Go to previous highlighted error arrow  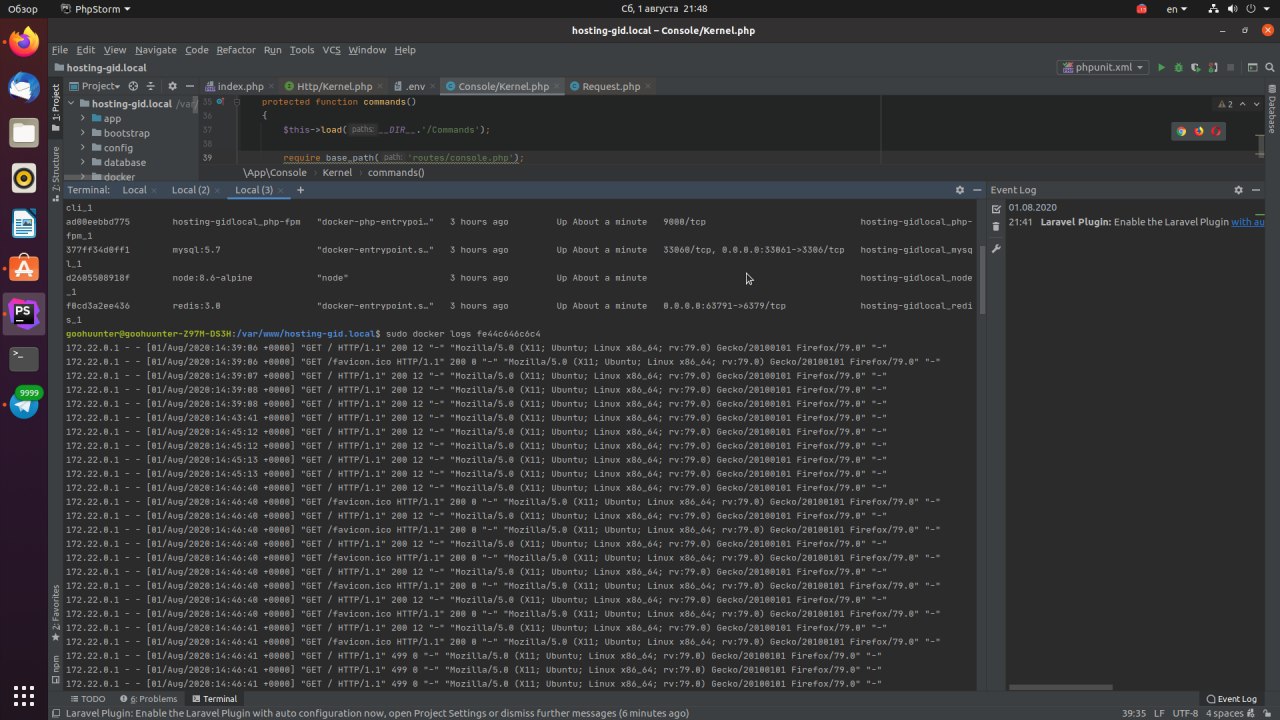pyautogui.click(x=1243, y=104)
